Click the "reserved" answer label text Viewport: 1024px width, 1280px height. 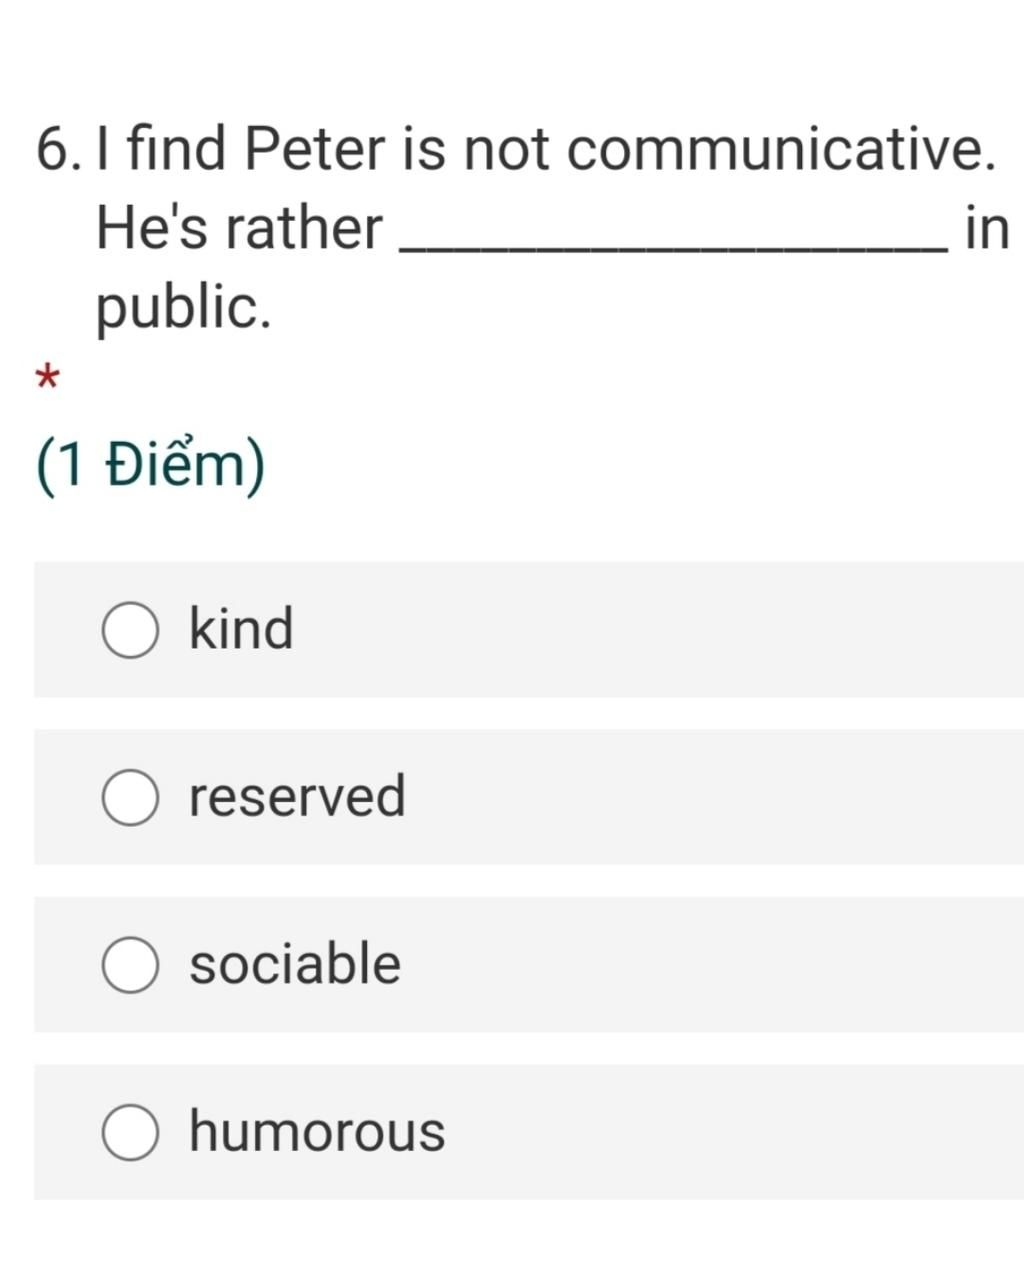(x=297, y=796)
